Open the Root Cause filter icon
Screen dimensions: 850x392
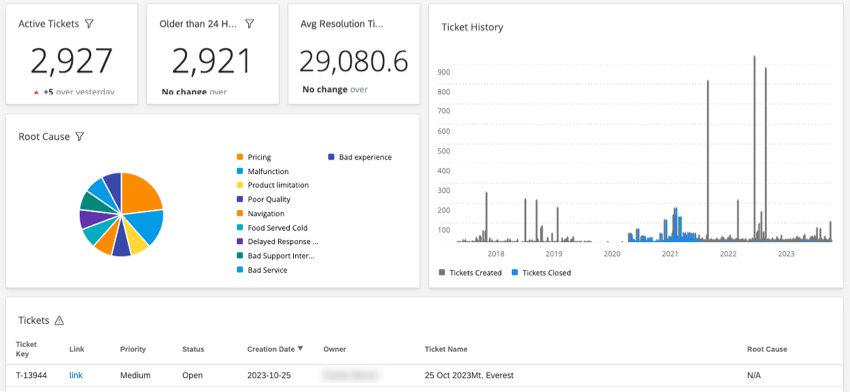pyautogui.click(x=80, y=137)
